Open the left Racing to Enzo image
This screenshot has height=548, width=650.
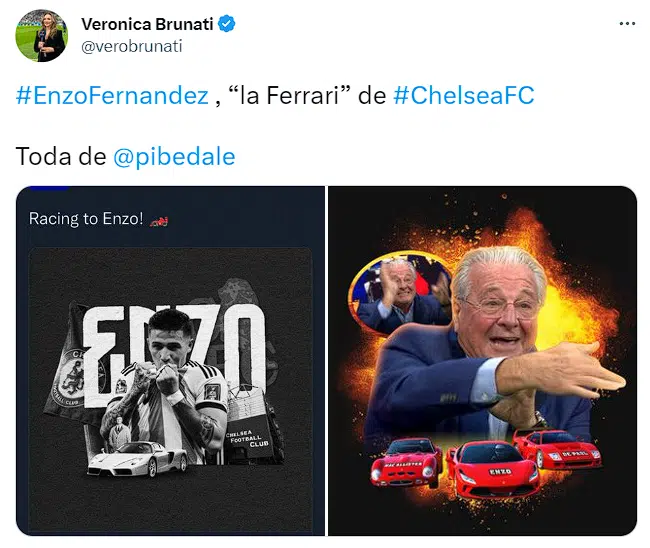170,361
